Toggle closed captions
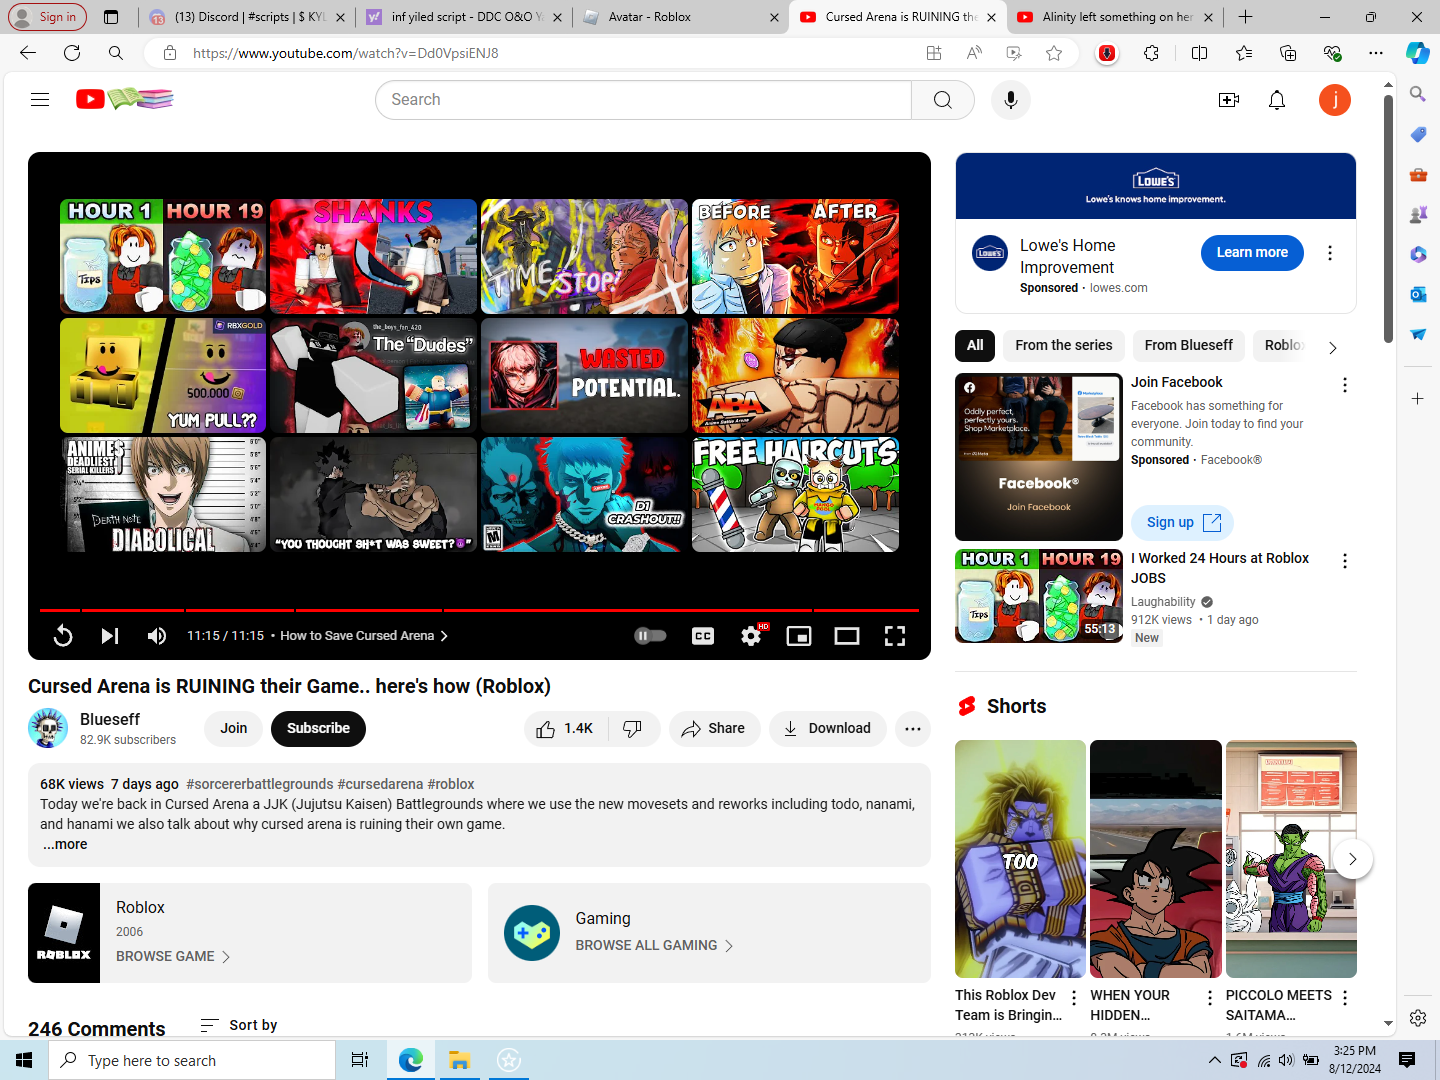The width and height of the screenshot is (1440, 1080). pyautogui.click(x=703, y=636)
